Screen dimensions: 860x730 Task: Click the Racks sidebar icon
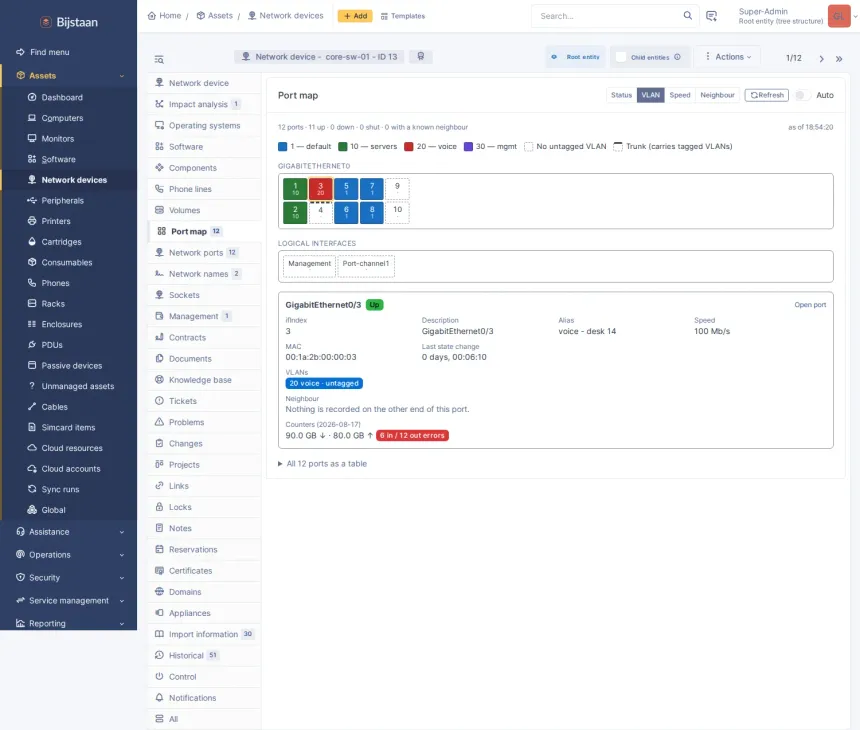pyautogui.click(x=32, y=303)
